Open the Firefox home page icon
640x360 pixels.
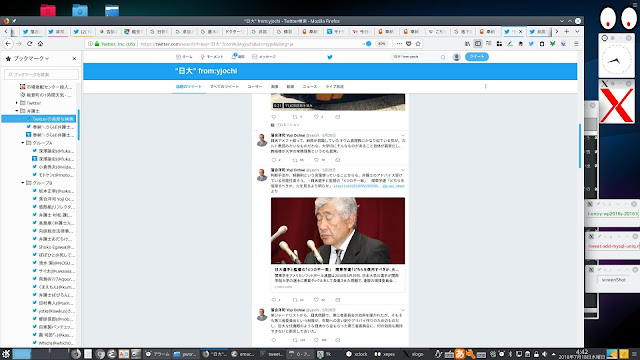40,44
